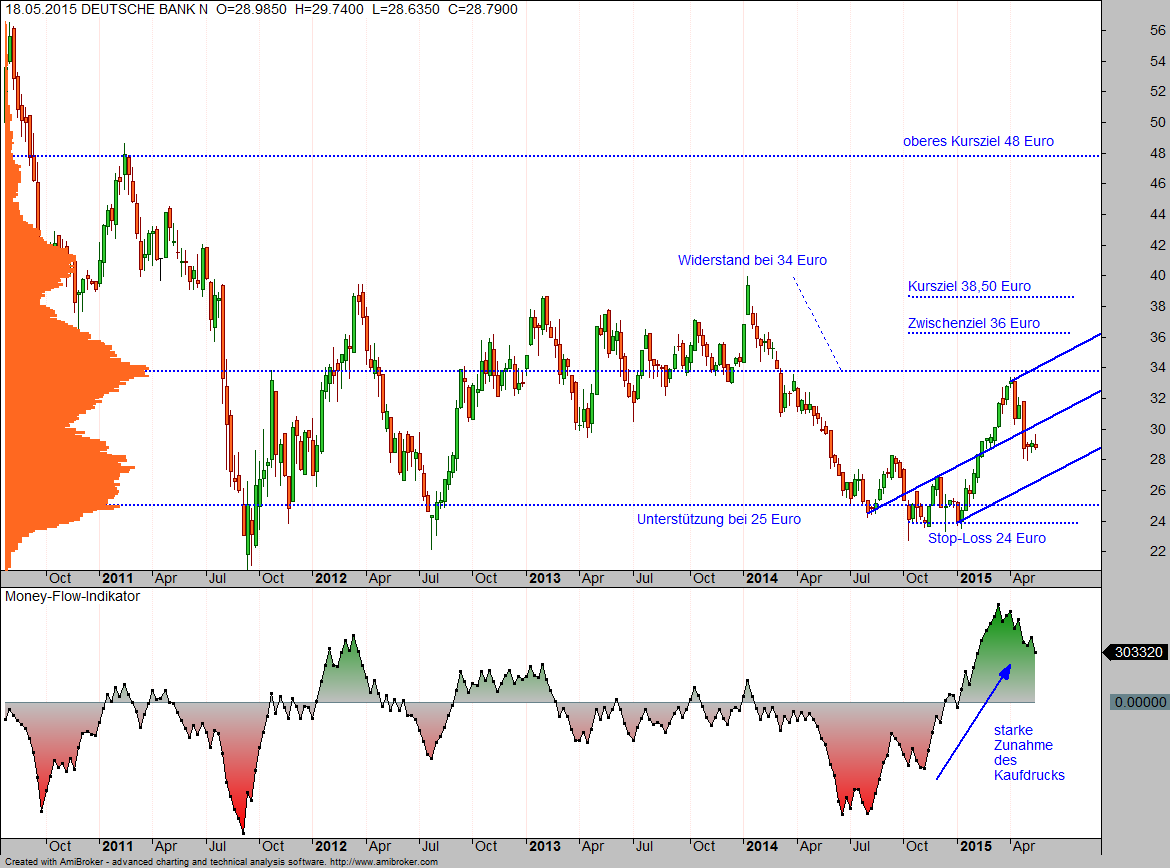Click the close value C=28.7900
Screen dimensions: 1170x868
pos(483,9)
